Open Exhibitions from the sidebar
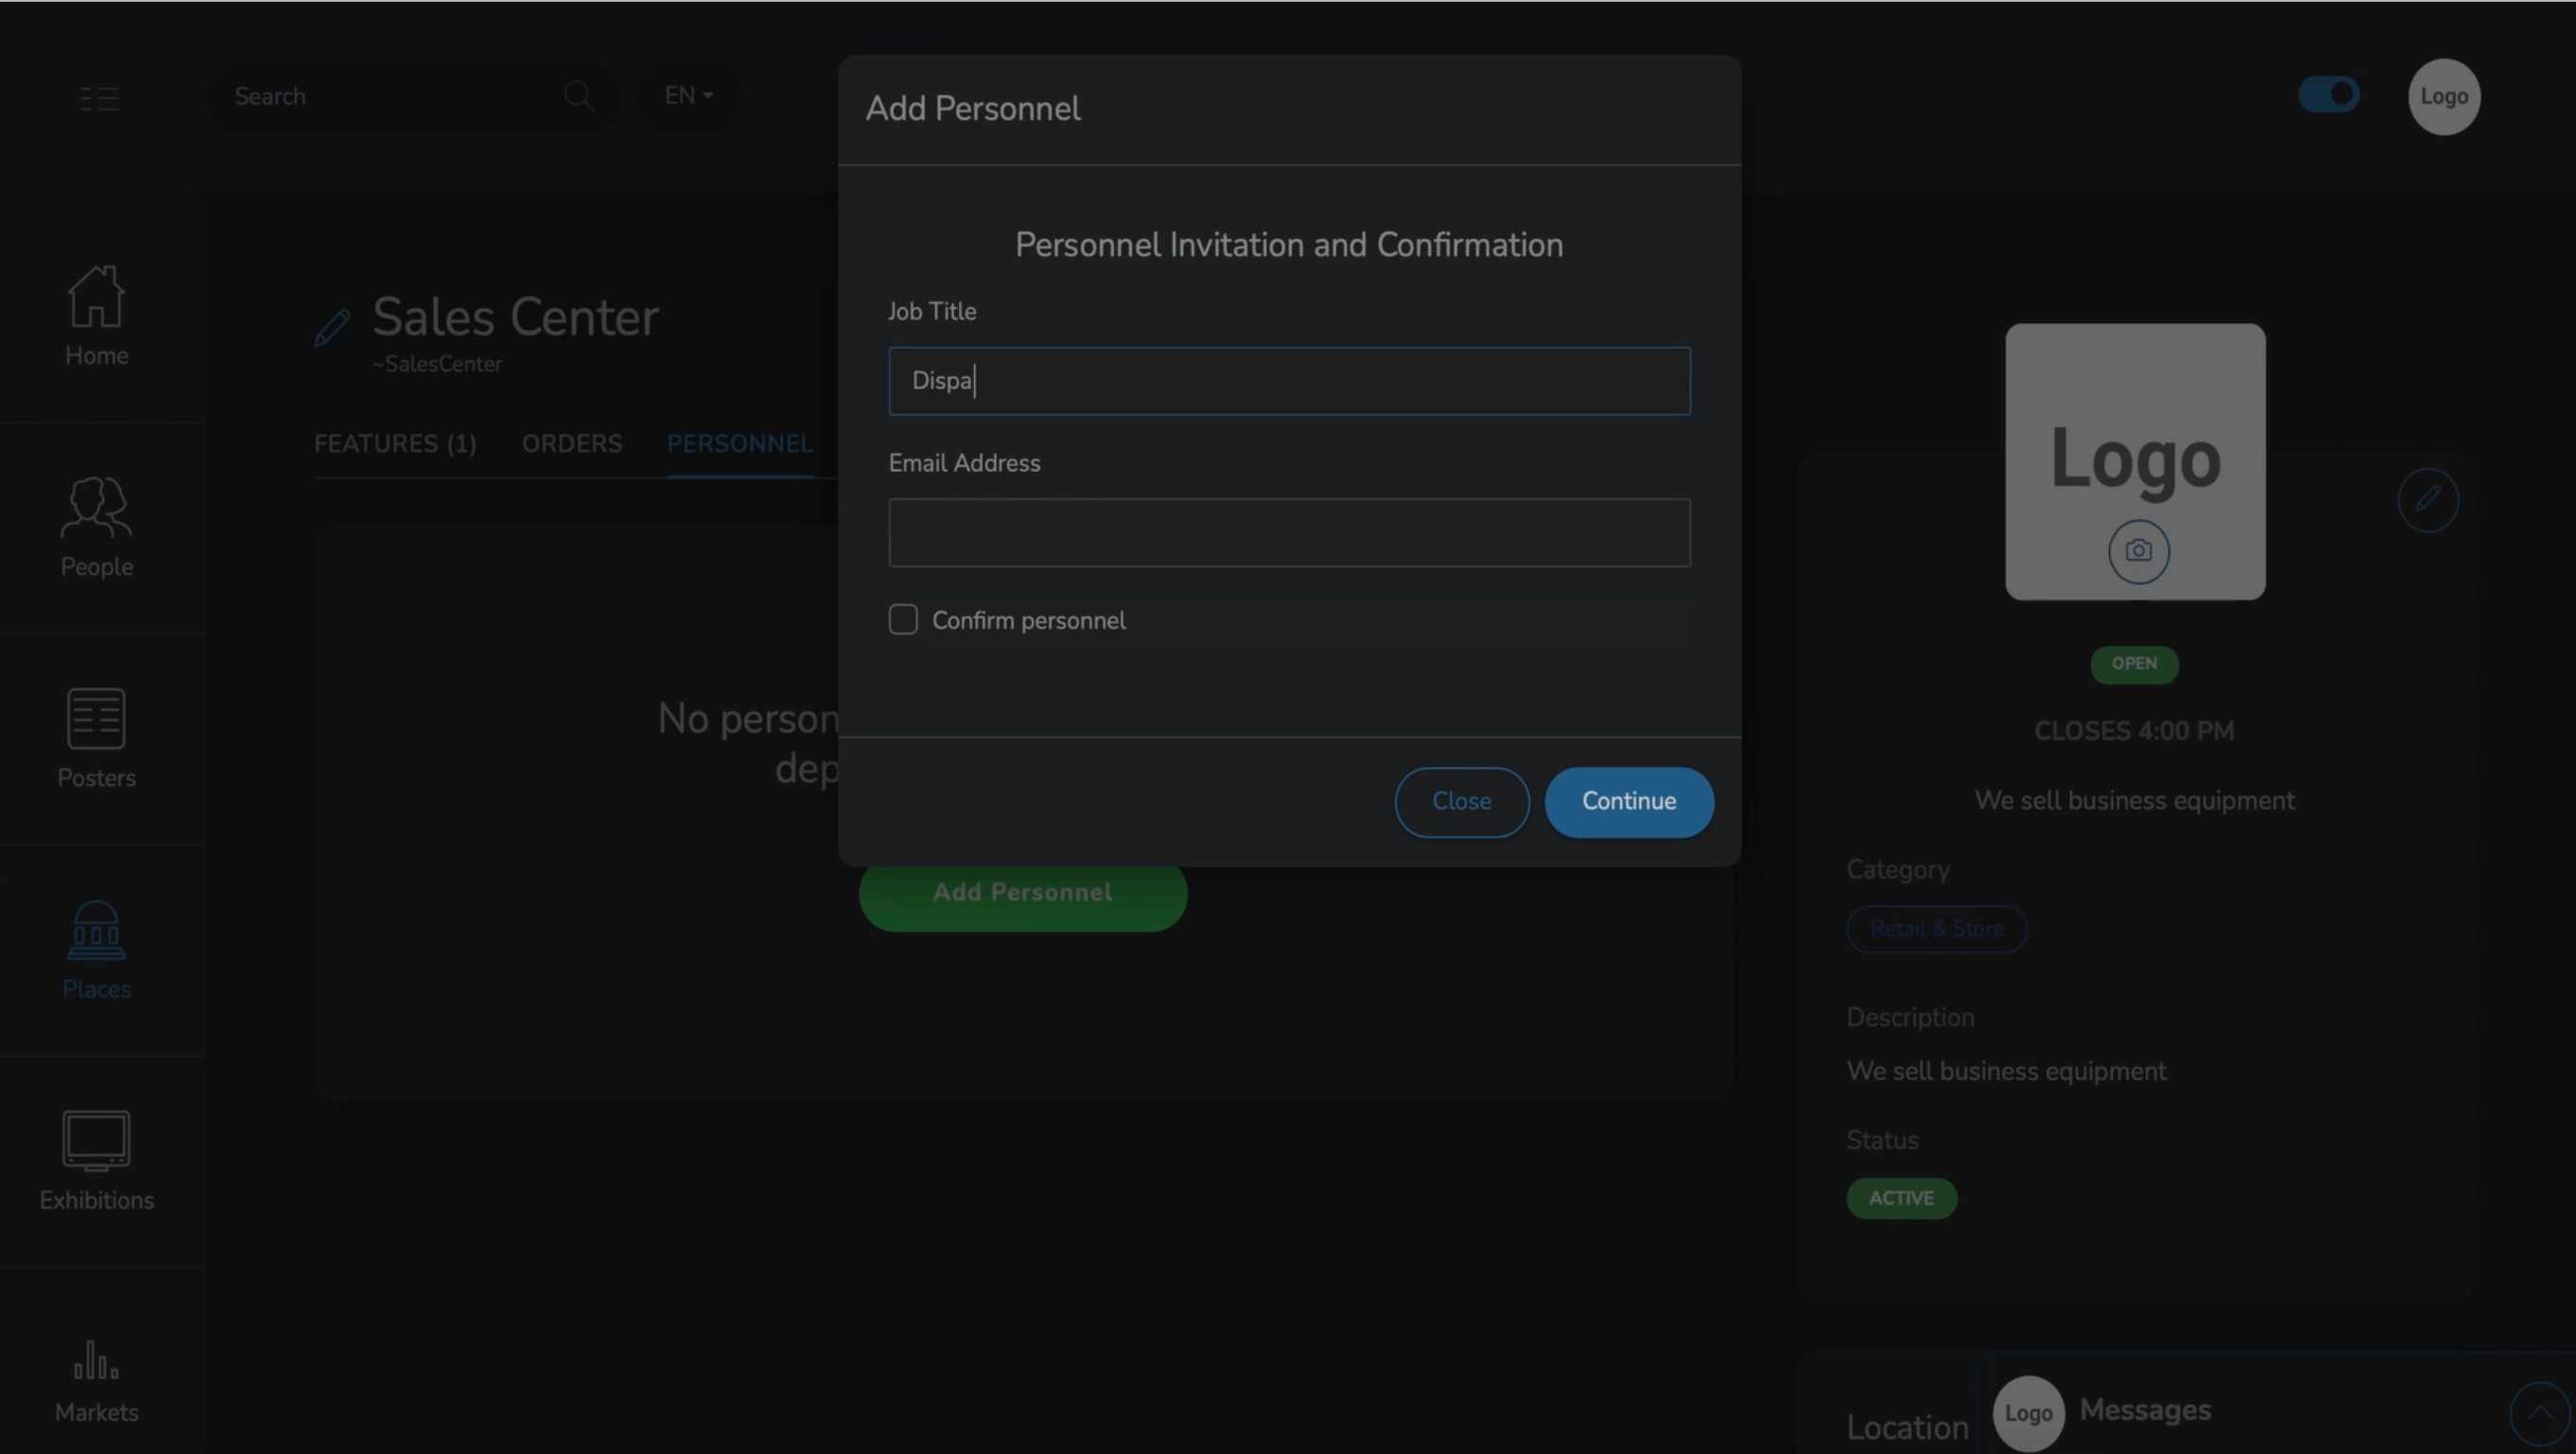 (96, 1141)
